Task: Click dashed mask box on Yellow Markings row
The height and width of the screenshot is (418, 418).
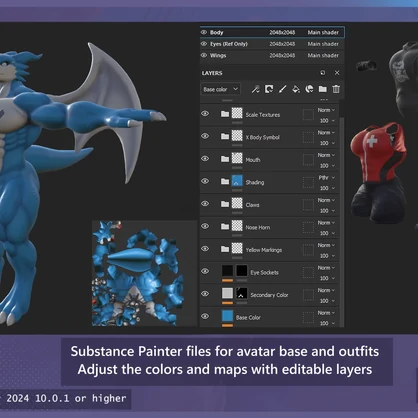Action: tap(308, 250)
